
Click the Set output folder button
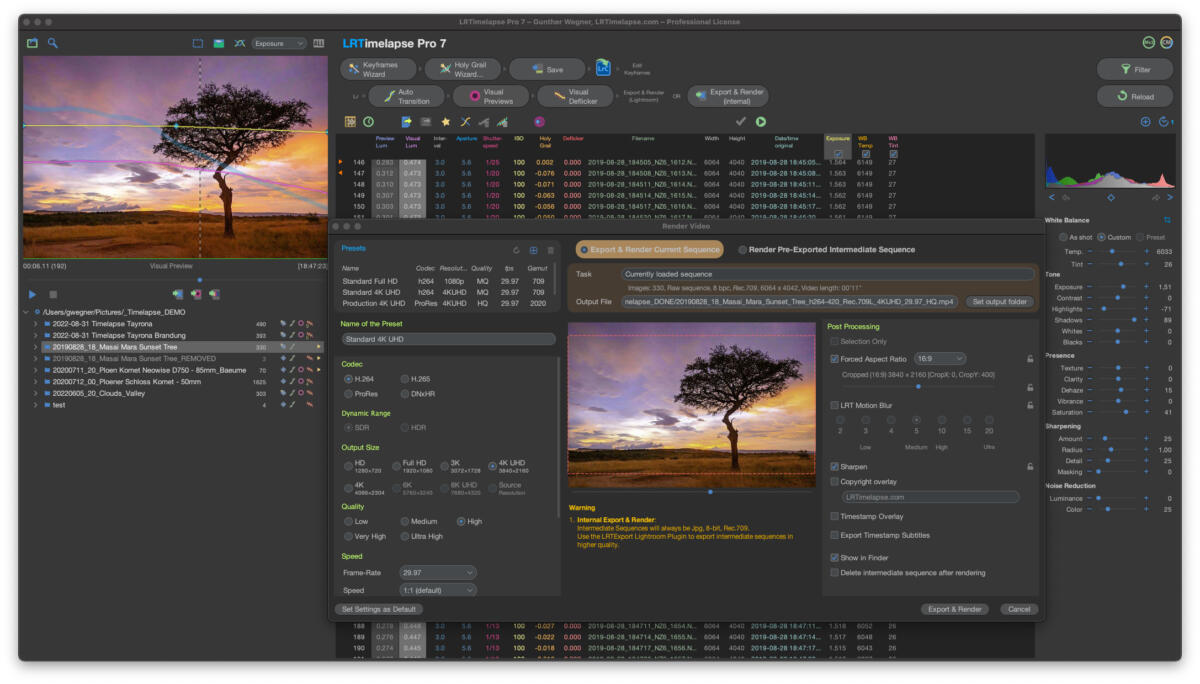click(x=999, y=301)
